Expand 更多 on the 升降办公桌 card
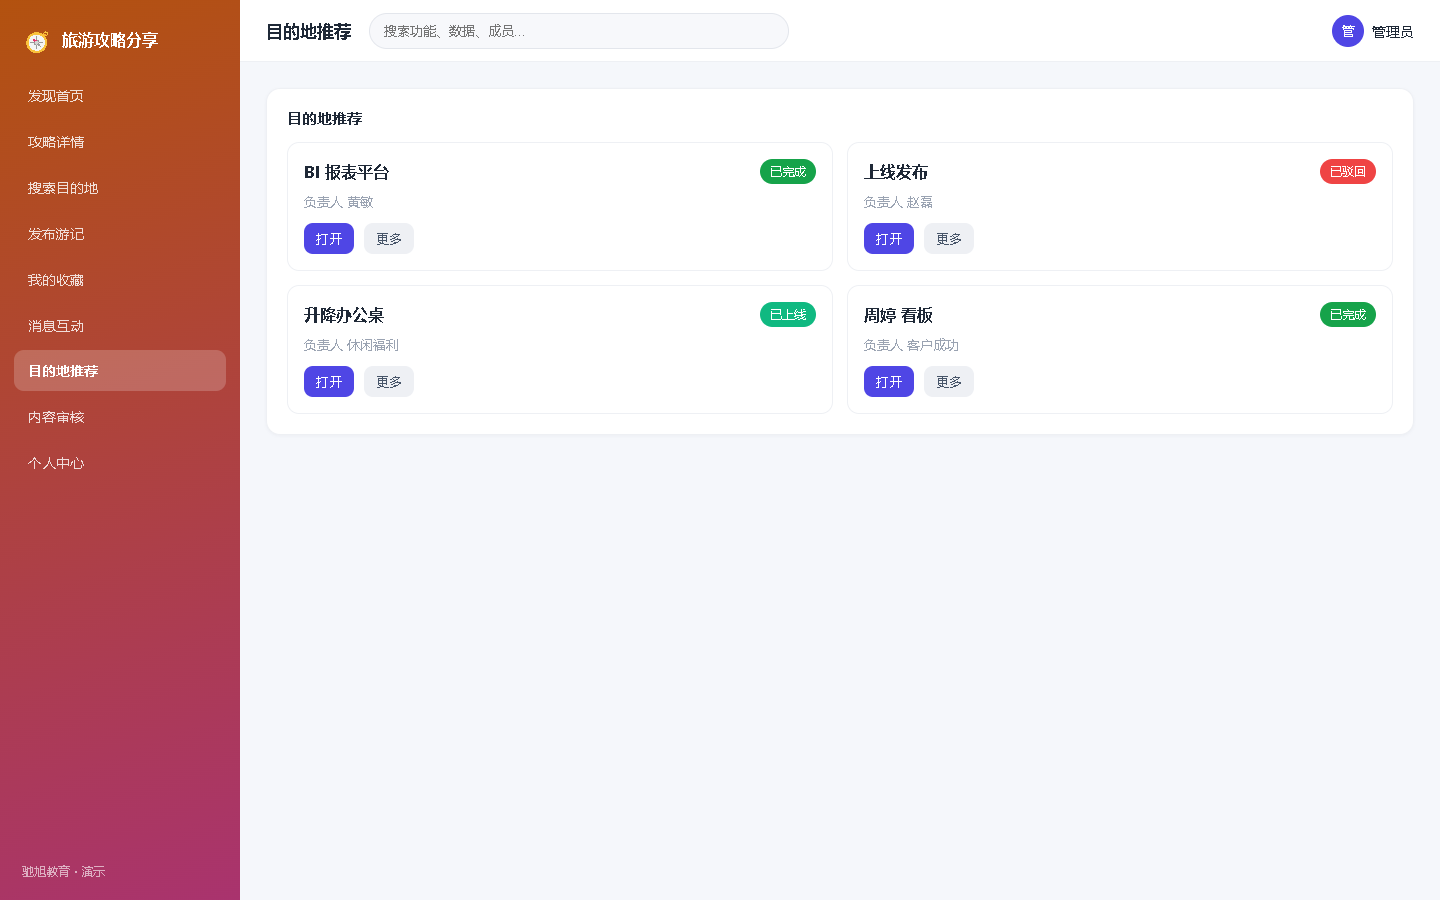Image resolution: width=1440 pixels, height=900 pixels. coord(389,382)
